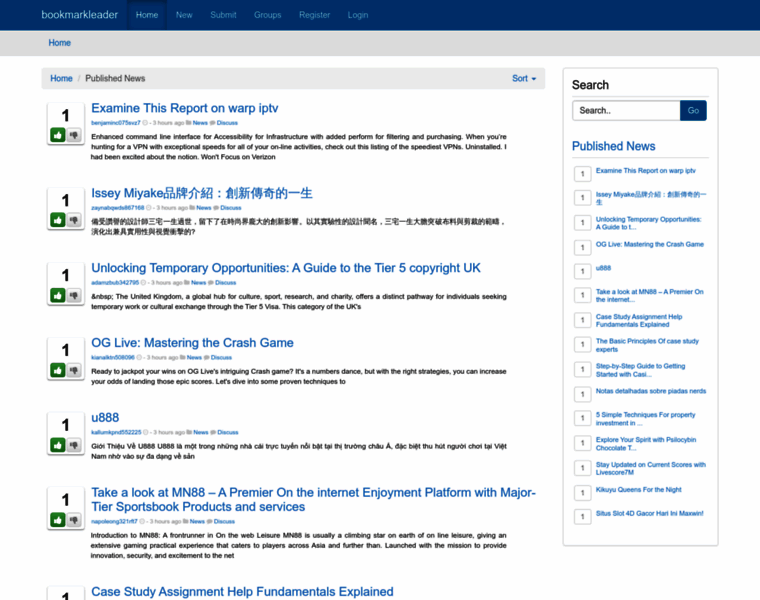Upvote the Tier 5 copyright UK post
The height and width of the screenshot is (600, 760).
click(58, 295)
